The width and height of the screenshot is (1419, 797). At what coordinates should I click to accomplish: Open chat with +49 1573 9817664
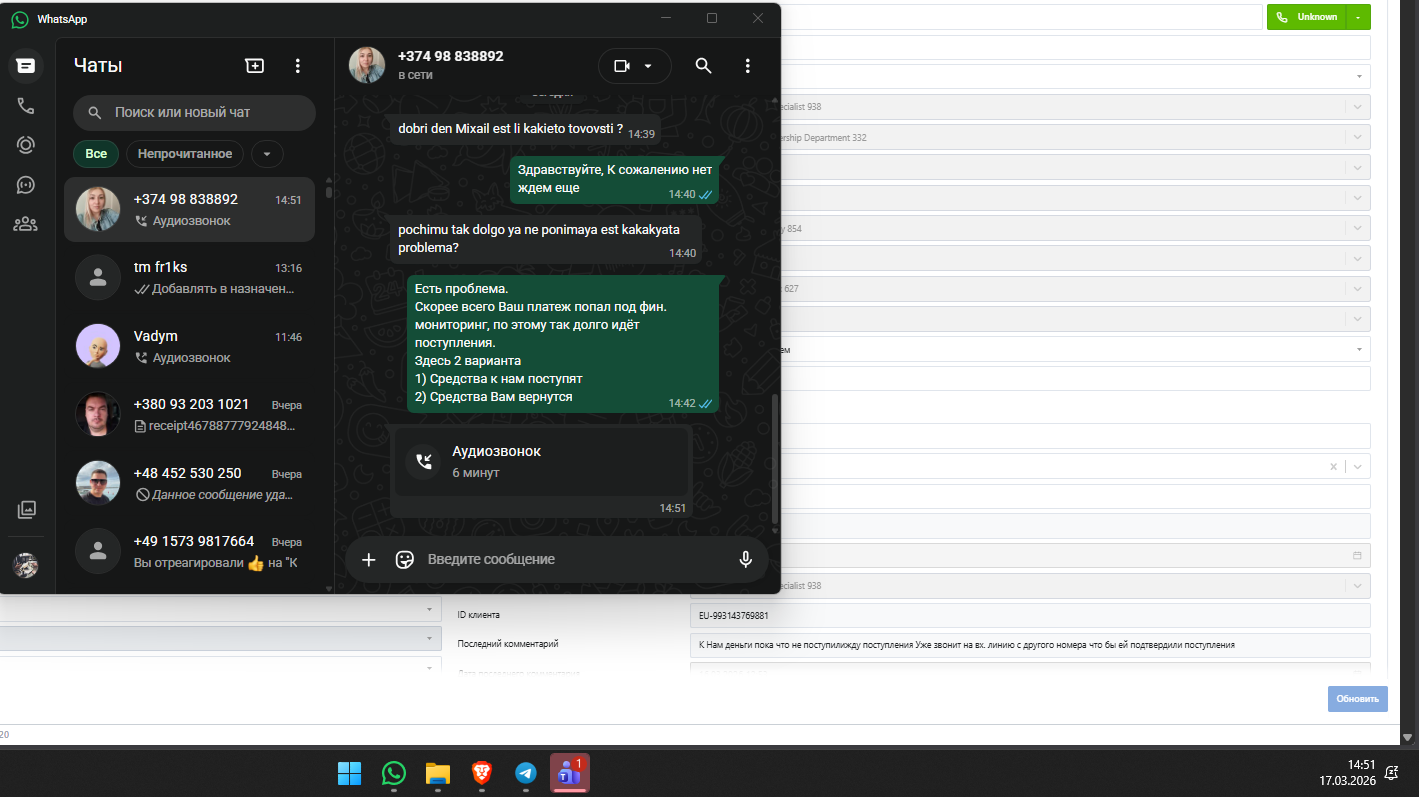click(x=189, y=551)
